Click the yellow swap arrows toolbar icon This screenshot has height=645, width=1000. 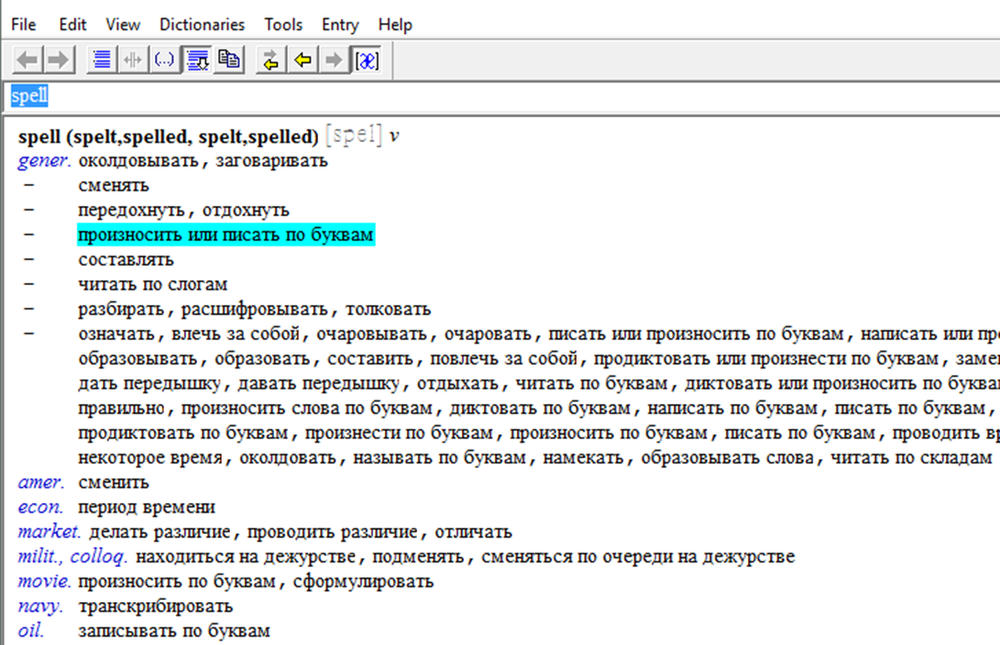click(270, 61)
